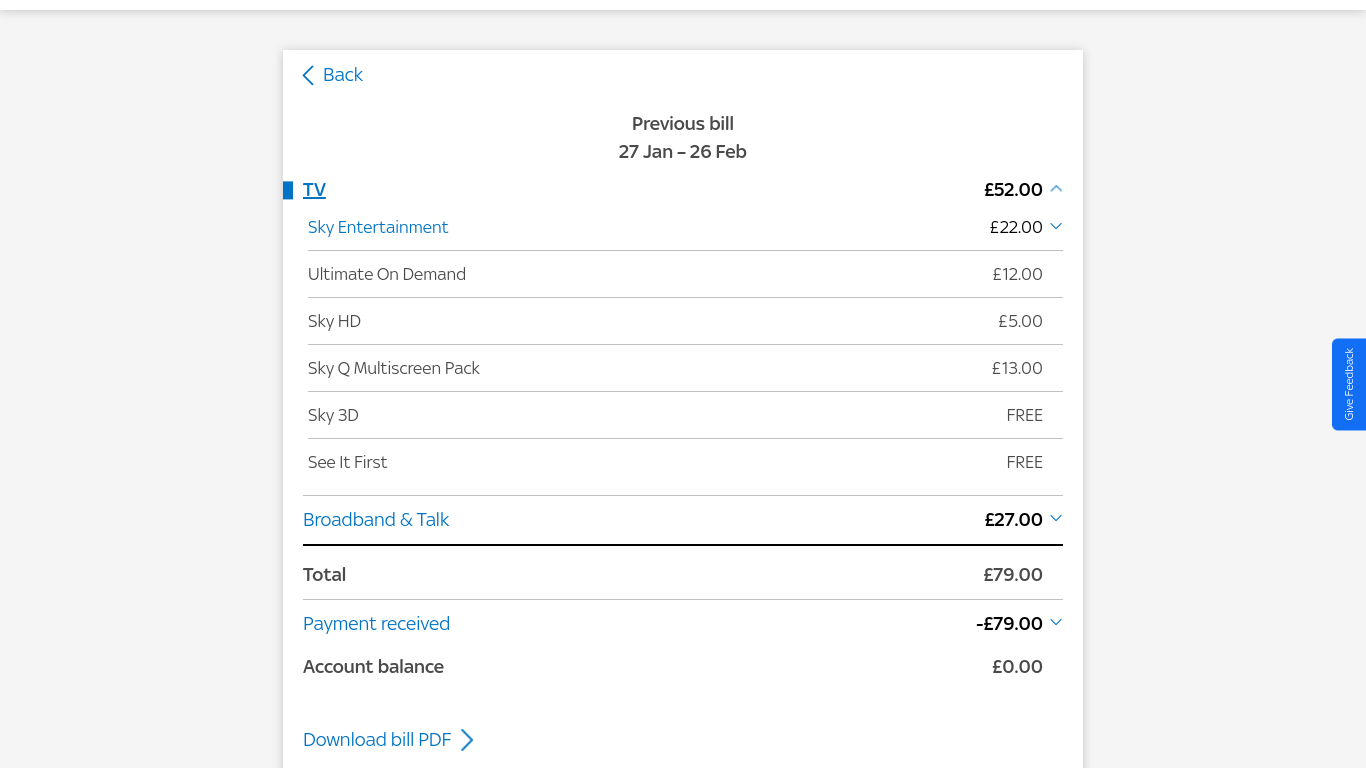Download the bill PDF
This screenshot has width=1366, height=768.
[x=377, y=740]
